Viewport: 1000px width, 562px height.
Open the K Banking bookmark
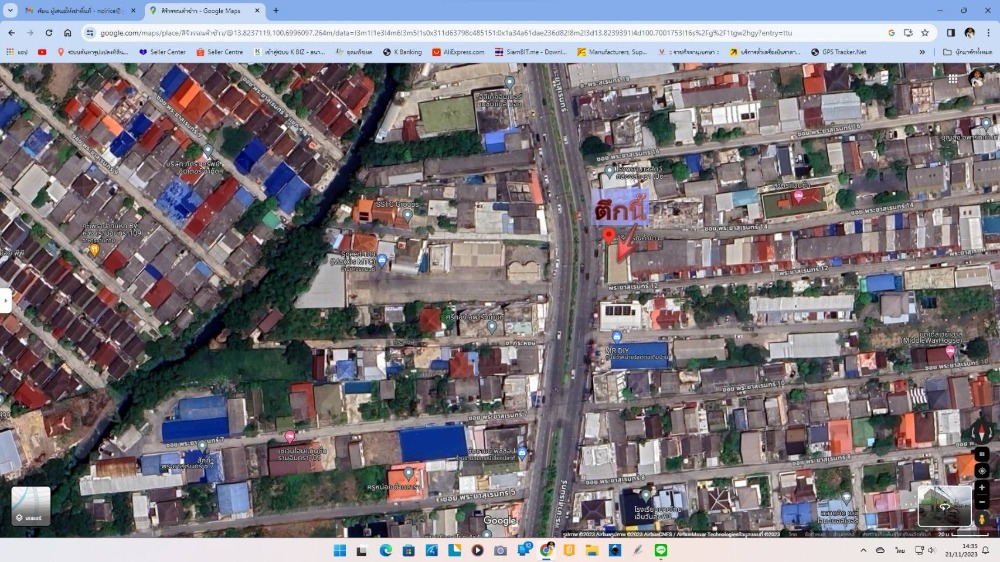tap(402, 52)
